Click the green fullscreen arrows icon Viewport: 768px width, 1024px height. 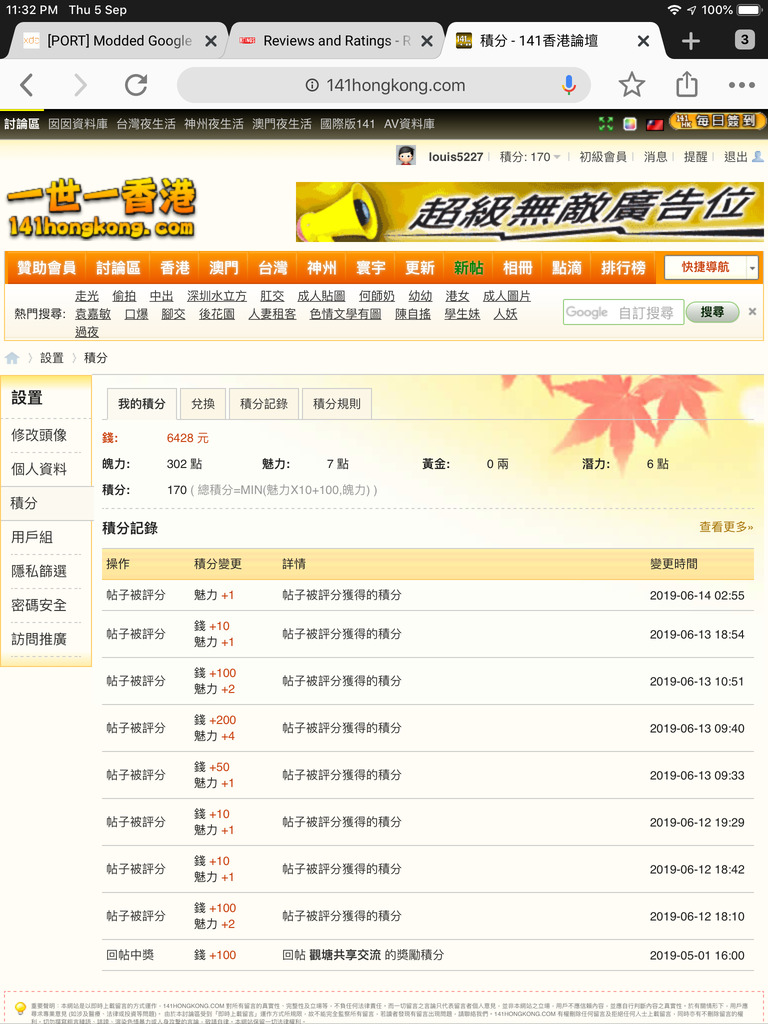tap(606, 123)
